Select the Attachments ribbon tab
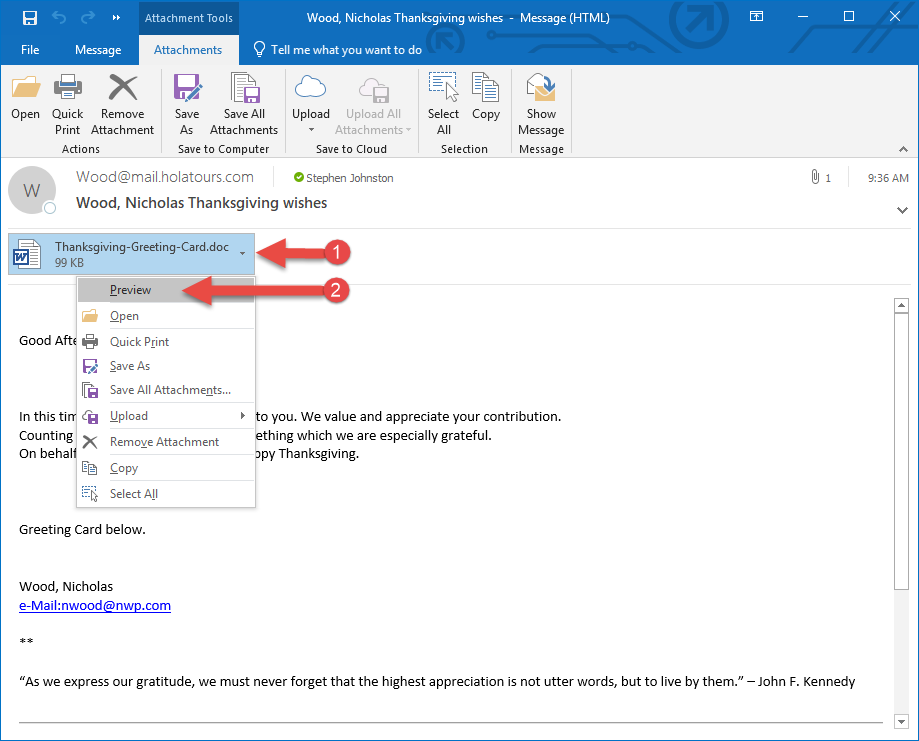The image size is (919, 741). click(188, 50)
